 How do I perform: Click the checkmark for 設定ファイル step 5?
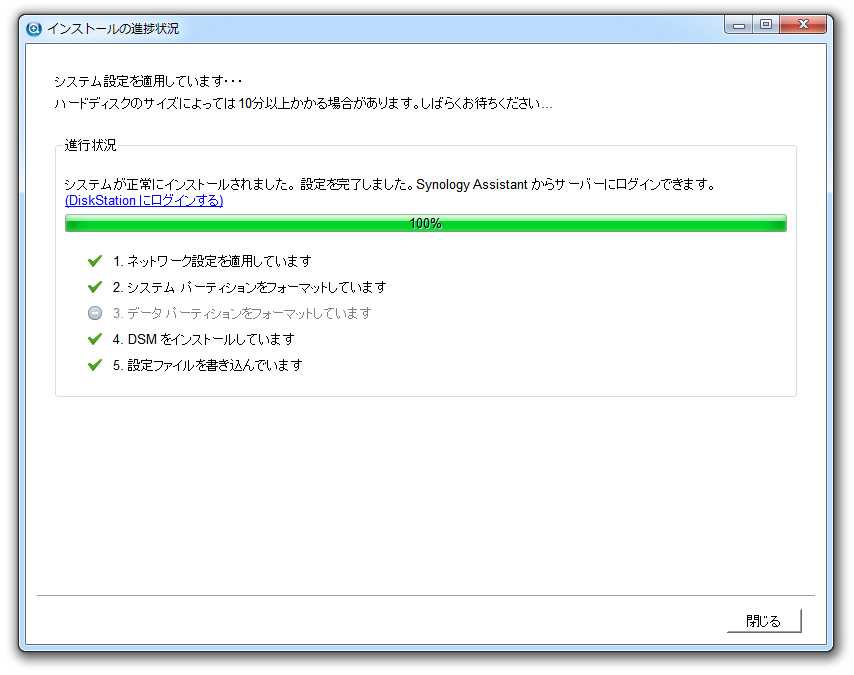(x=95, y=365)
